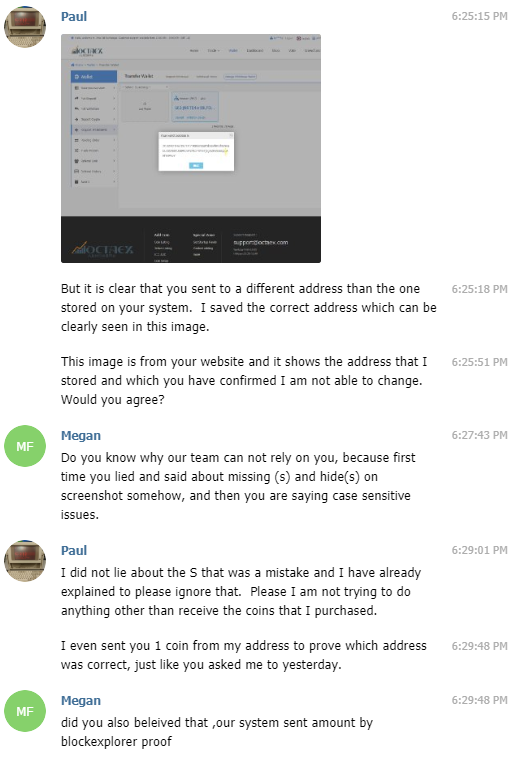
Task: Click the 6:25:18 PM timestamp
Action: (x=479, y=289)
